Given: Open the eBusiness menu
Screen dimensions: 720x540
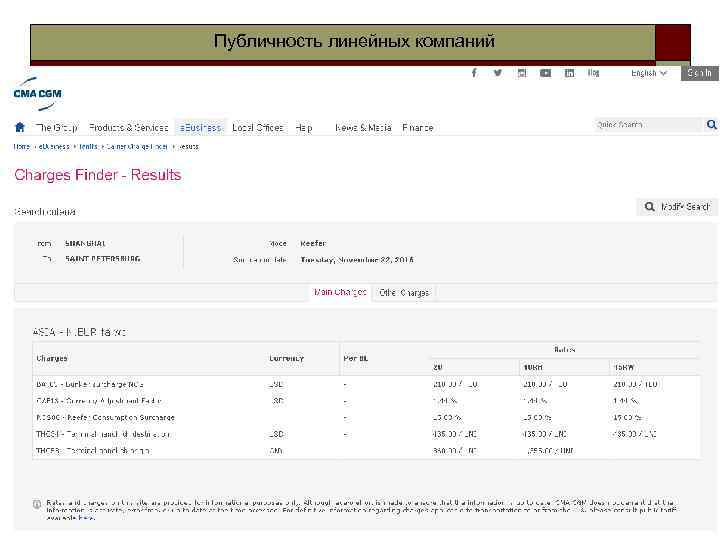Looking at the screenshot, I should (200, 128).
